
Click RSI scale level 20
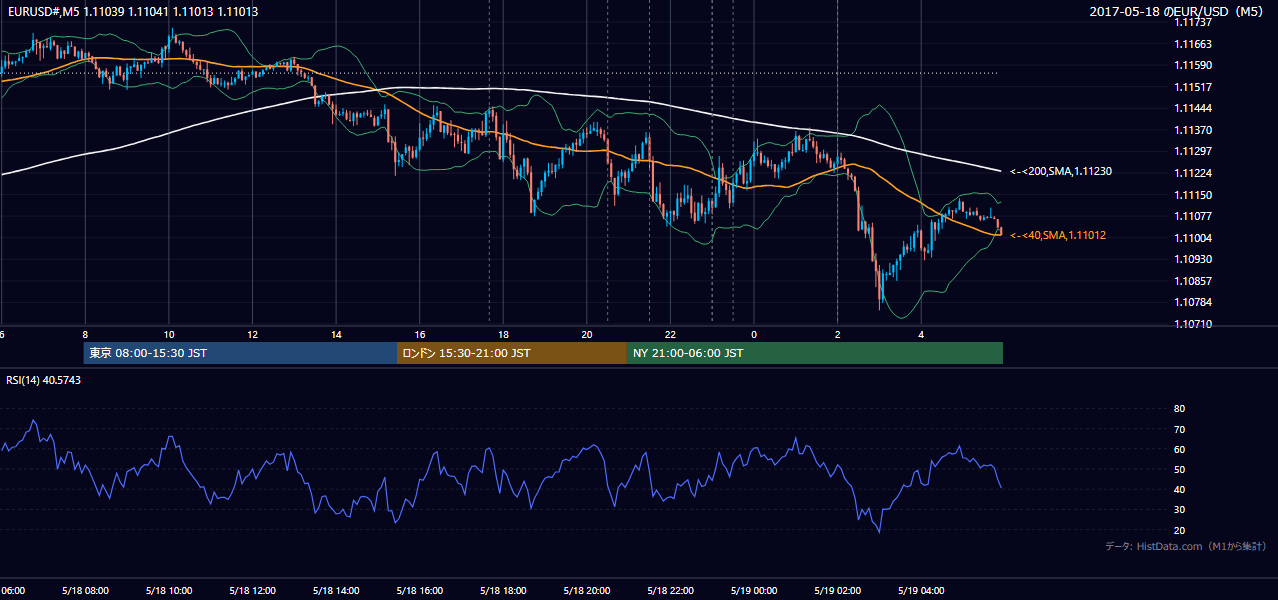coord(1180,530)
